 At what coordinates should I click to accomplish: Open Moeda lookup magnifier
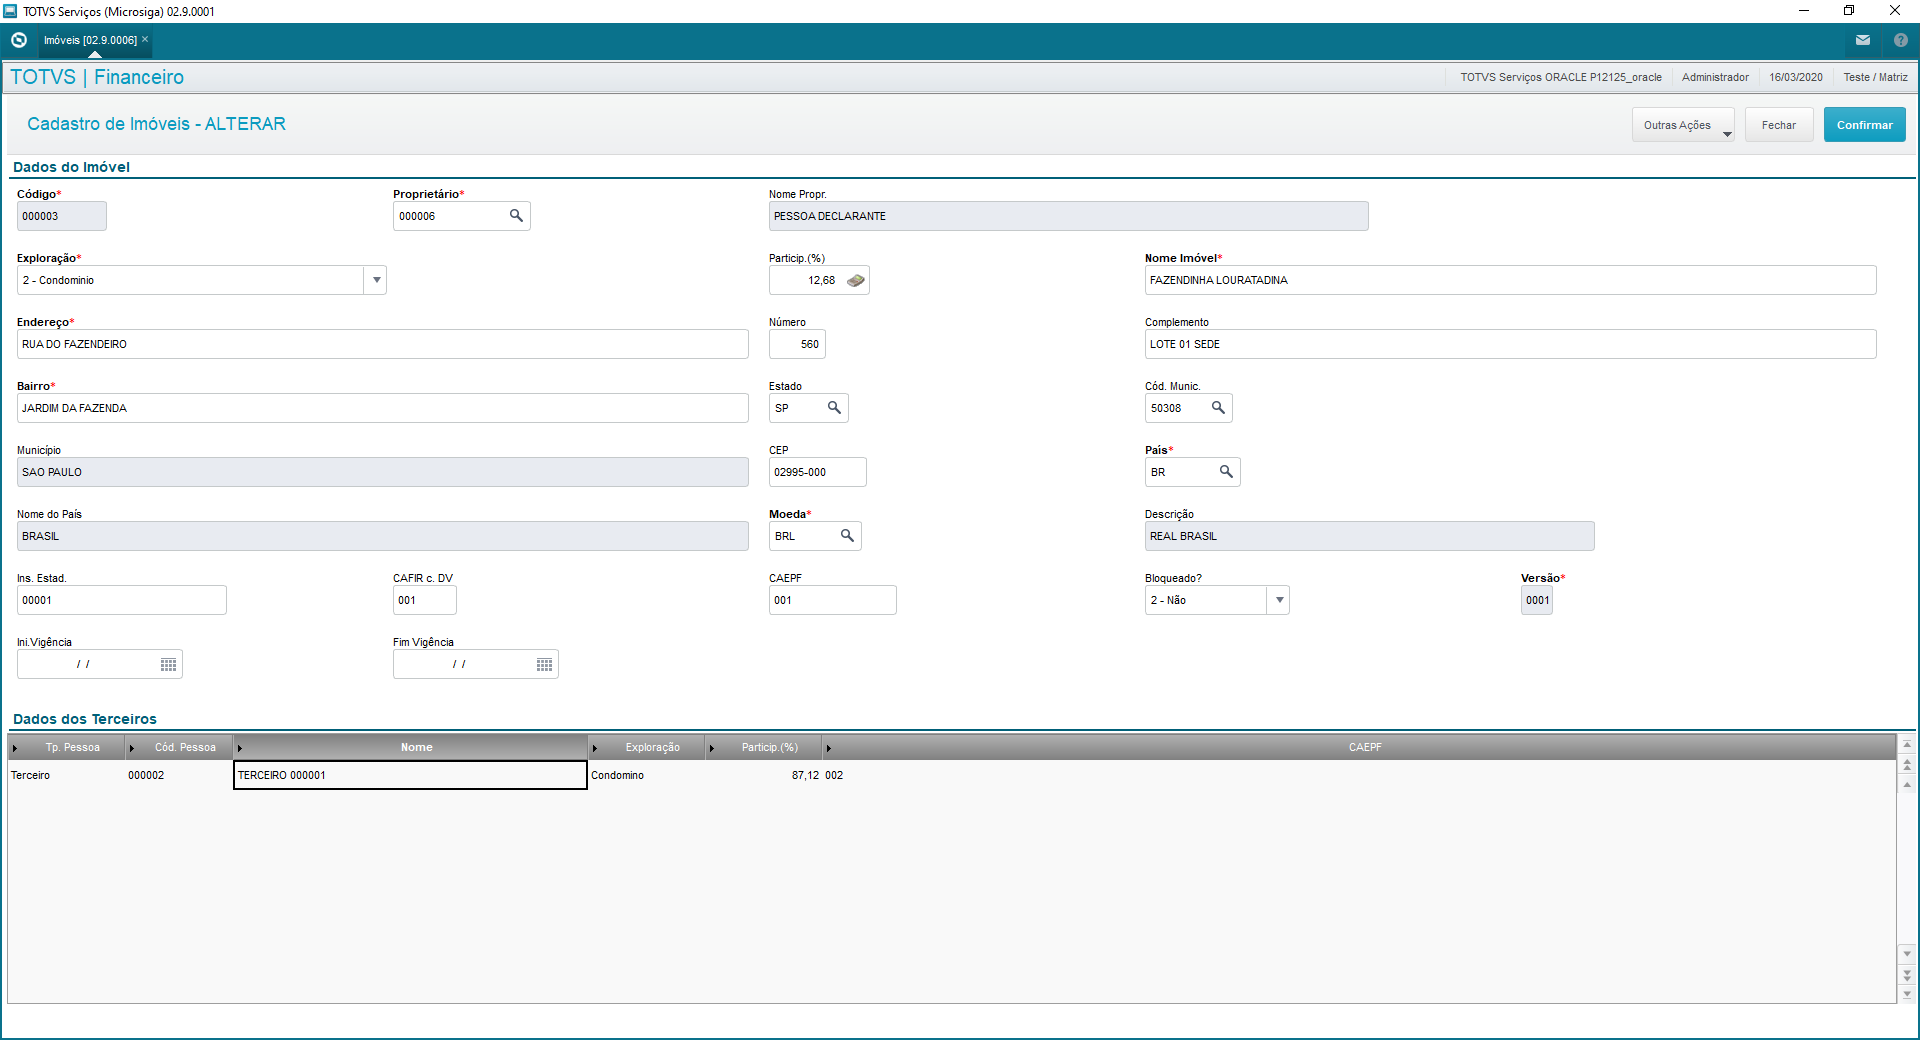(847, 536)
